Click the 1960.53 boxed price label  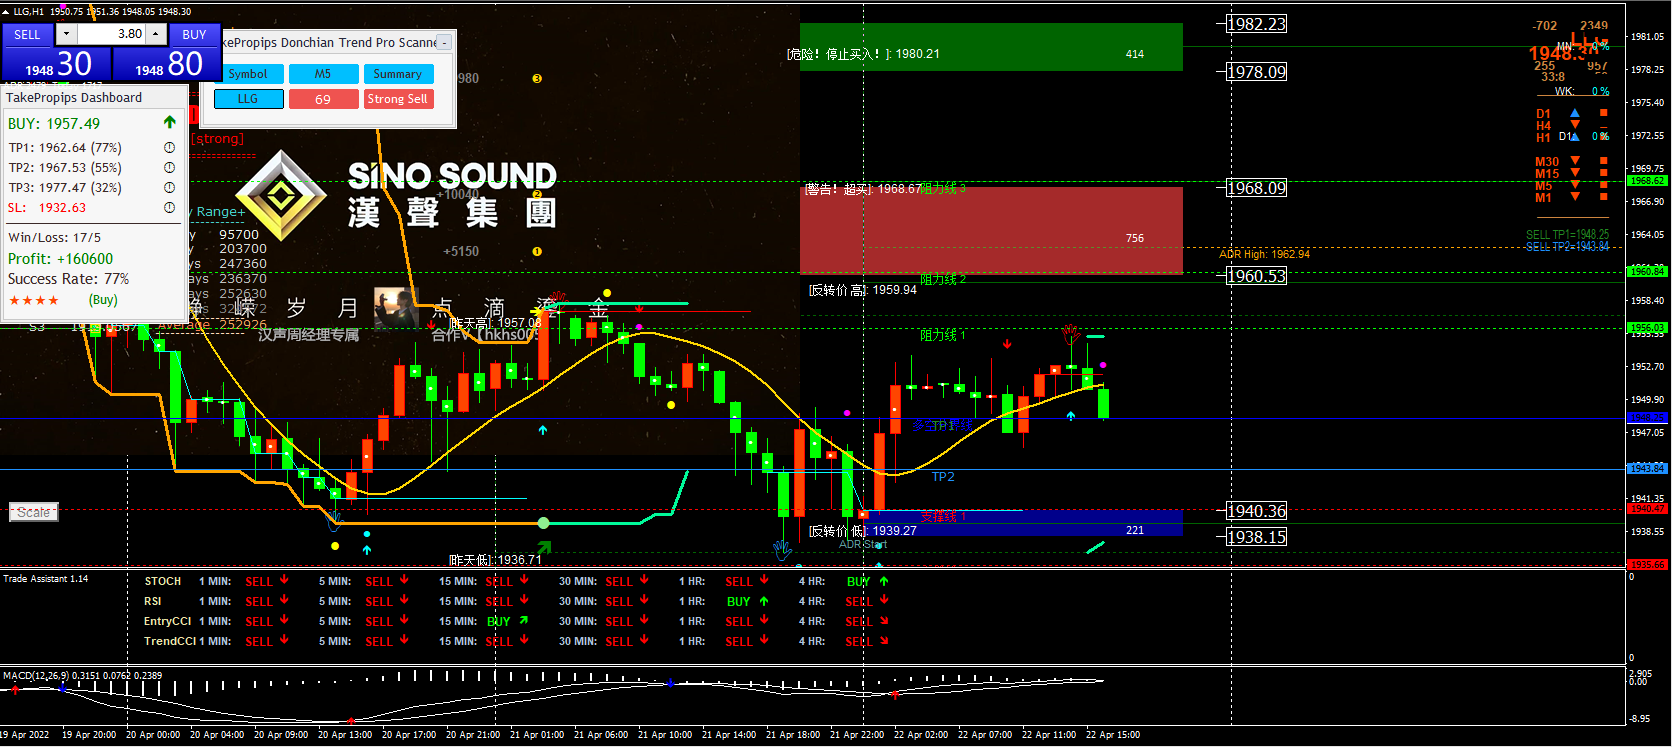click(x=1257, y=276)
